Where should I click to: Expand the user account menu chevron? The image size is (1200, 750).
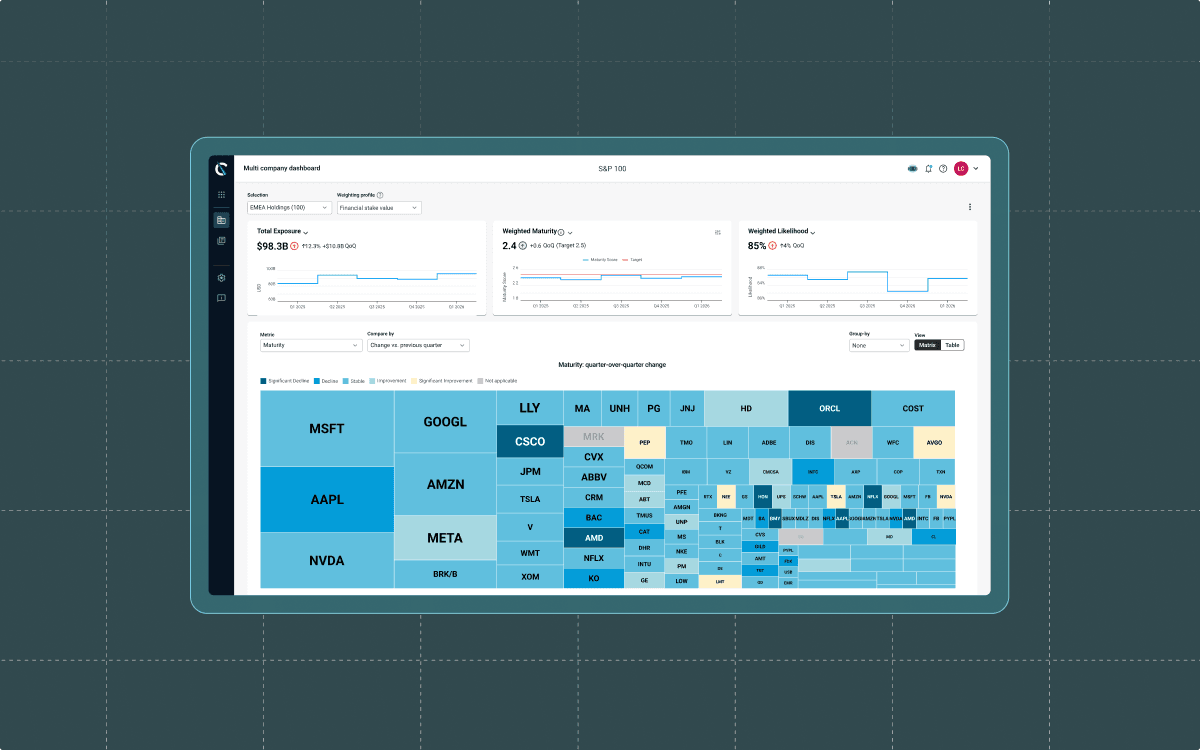[976, 169]
